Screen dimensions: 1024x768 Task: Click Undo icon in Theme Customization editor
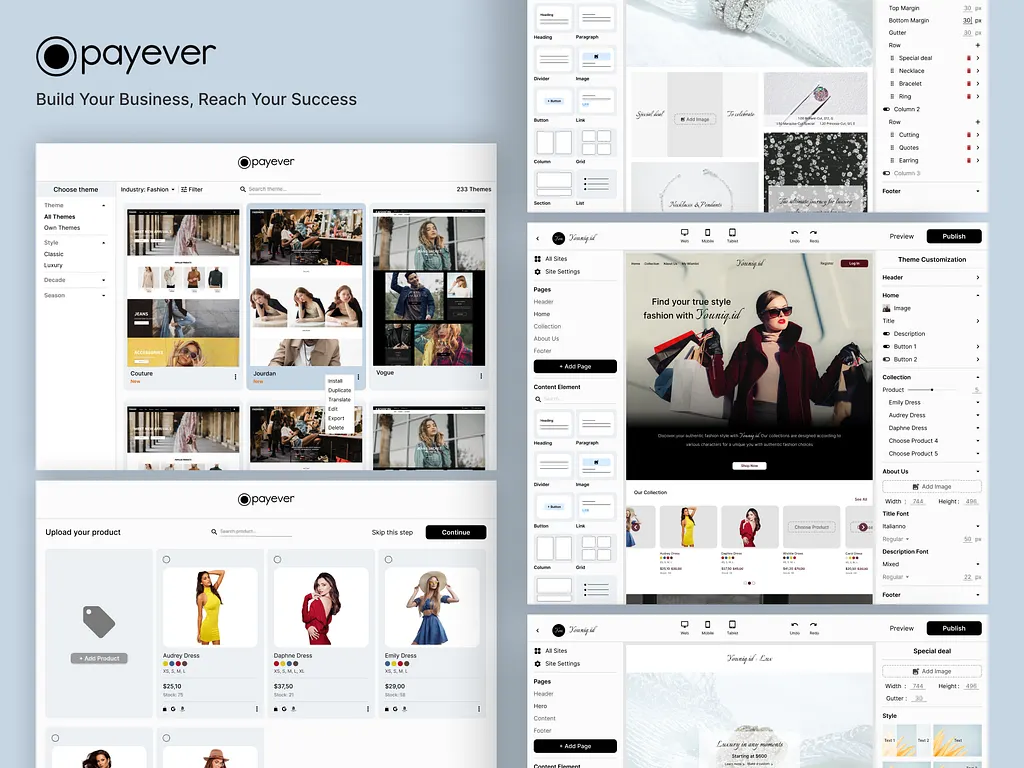(794, 235)
